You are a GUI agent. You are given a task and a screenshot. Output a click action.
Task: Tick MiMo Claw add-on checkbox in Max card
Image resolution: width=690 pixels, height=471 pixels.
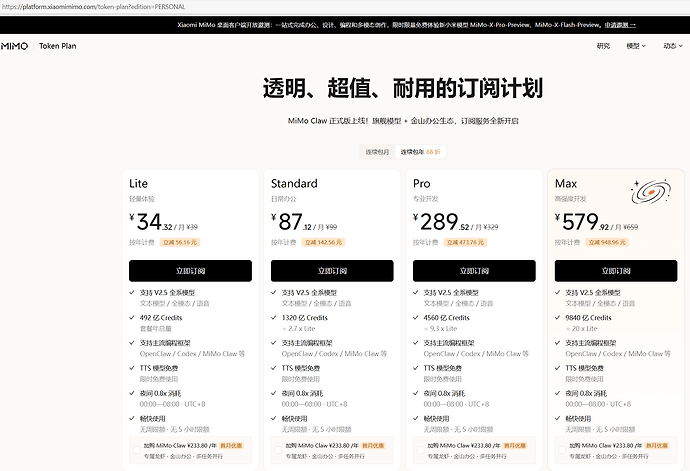(562, 450)
